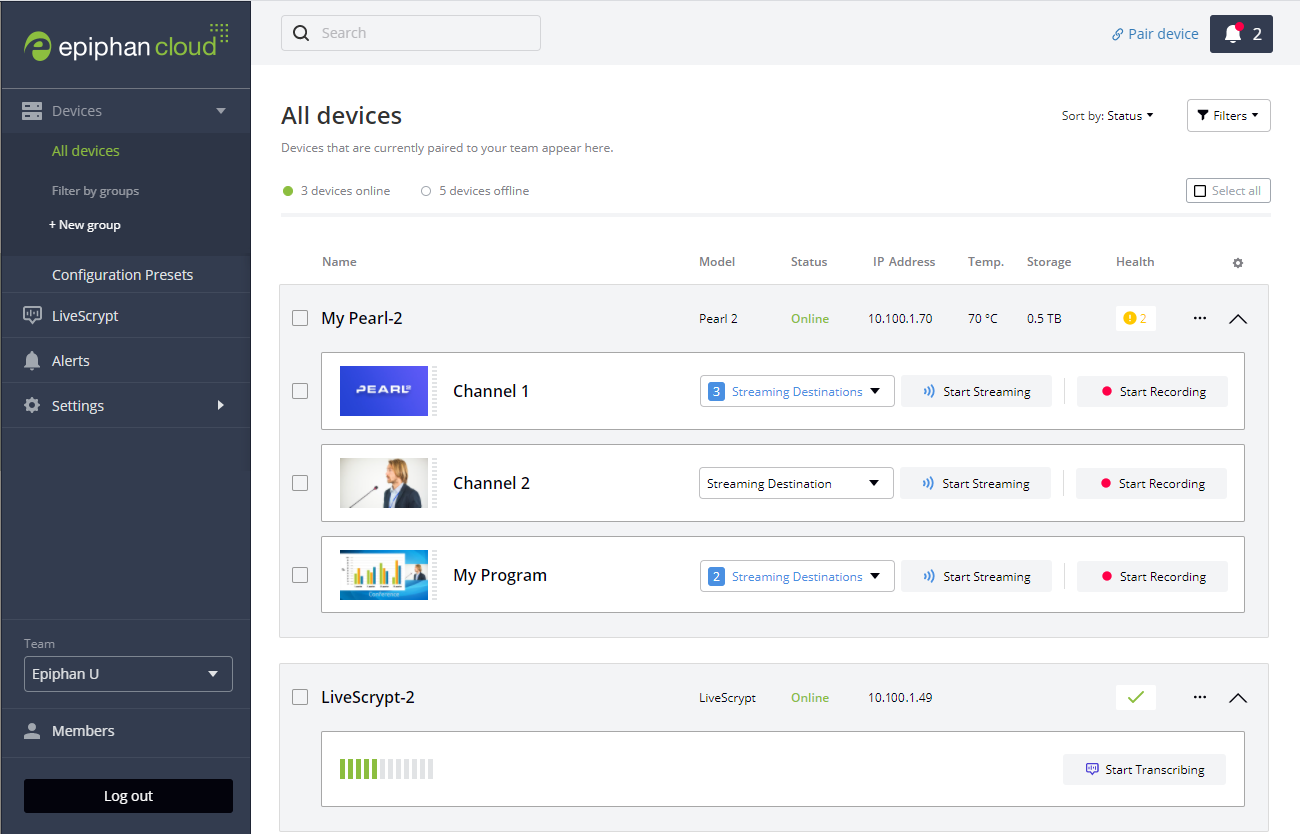Image resolution: width=1300 pixels, height=835 pixels.
Task: Open the Sort by Status dropdown
Action: click(x=1107, y=116)
